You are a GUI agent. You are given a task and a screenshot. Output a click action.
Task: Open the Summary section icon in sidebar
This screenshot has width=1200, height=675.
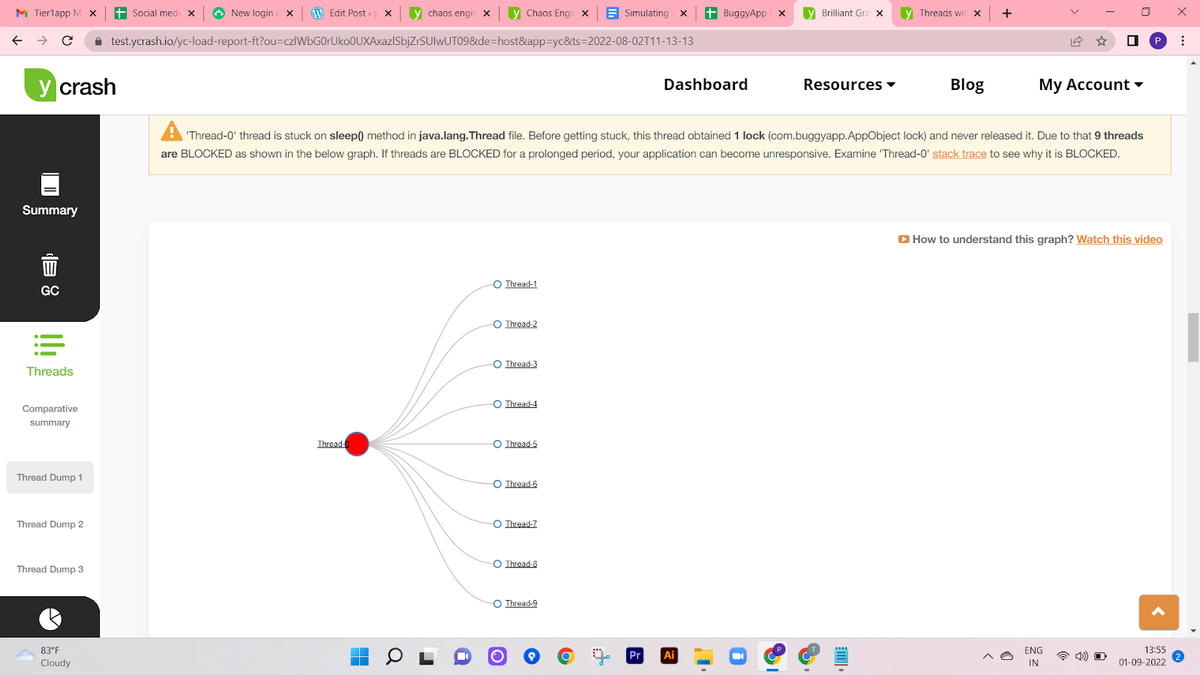click(x=50, y=186)
